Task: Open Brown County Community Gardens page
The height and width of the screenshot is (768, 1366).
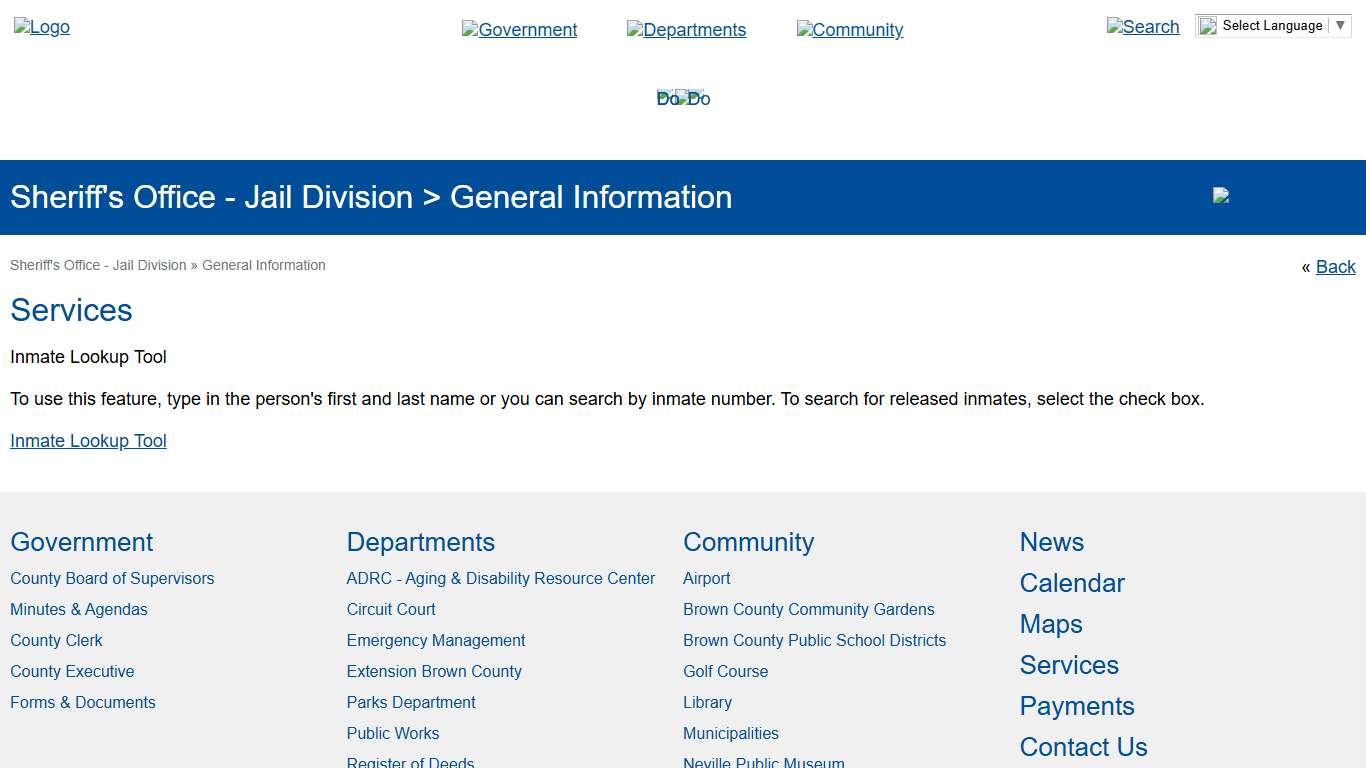Action: (x=808, y=609)
